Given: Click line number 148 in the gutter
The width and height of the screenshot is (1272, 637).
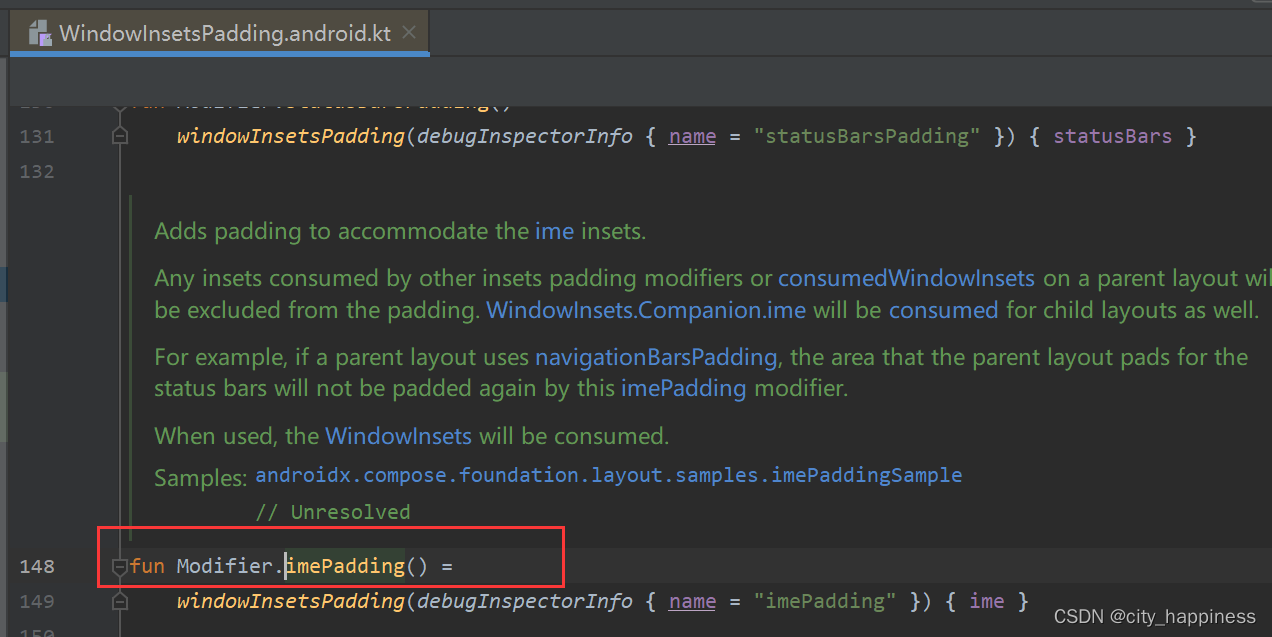Looking at the screenshot, I should (37, 565).
